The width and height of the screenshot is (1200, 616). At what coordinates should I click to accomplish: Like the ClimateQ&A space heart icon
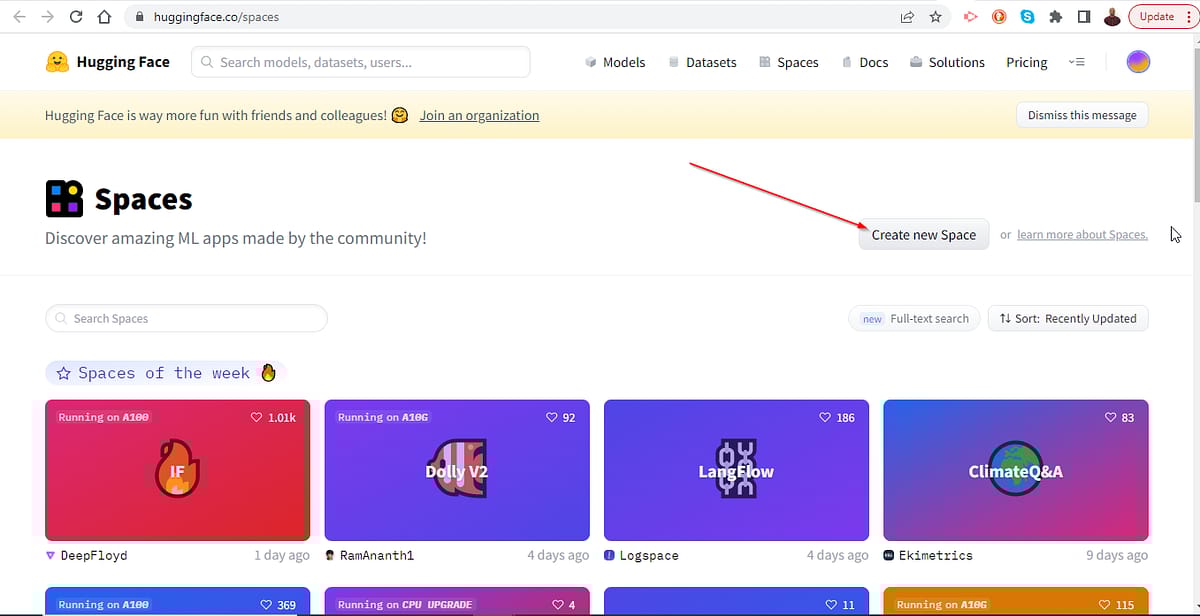pyautogui.click(x=1111, y=417)
